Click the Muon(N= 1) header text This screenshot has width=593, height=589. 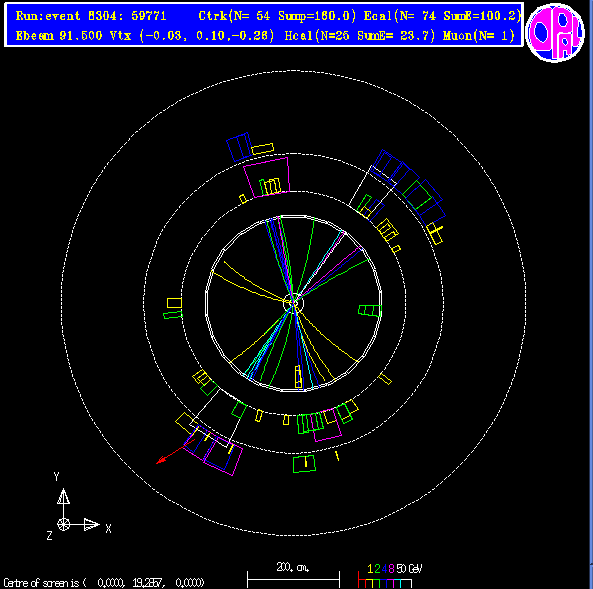pyautogui.click(x=479, y=36)
